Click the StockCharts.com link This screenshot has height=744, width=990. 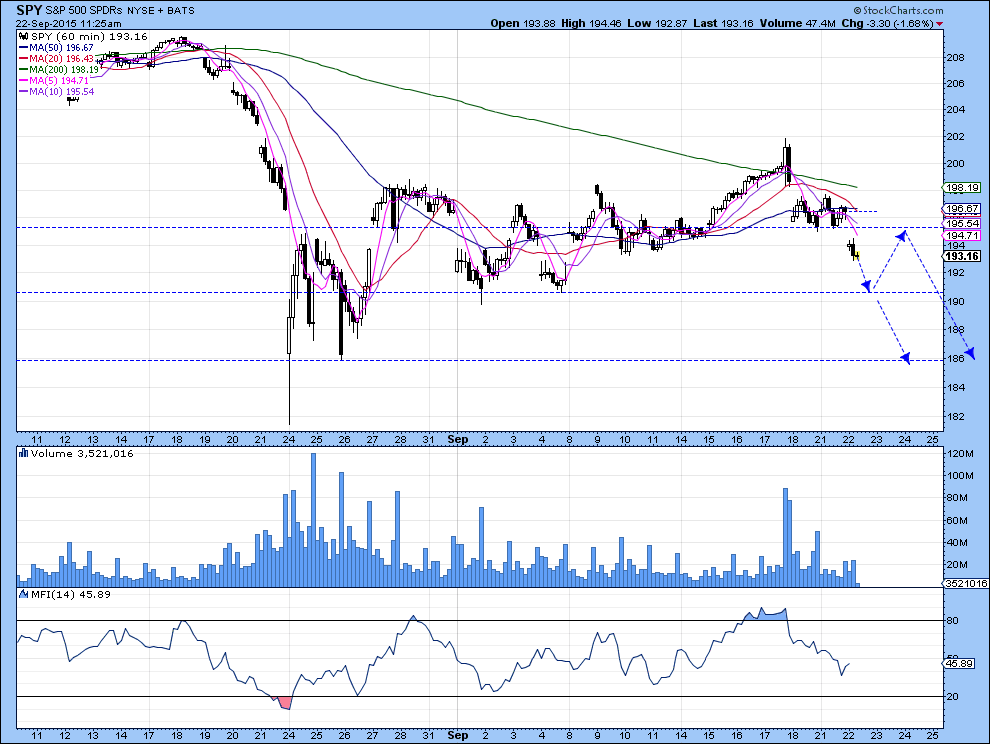point(902,10)
